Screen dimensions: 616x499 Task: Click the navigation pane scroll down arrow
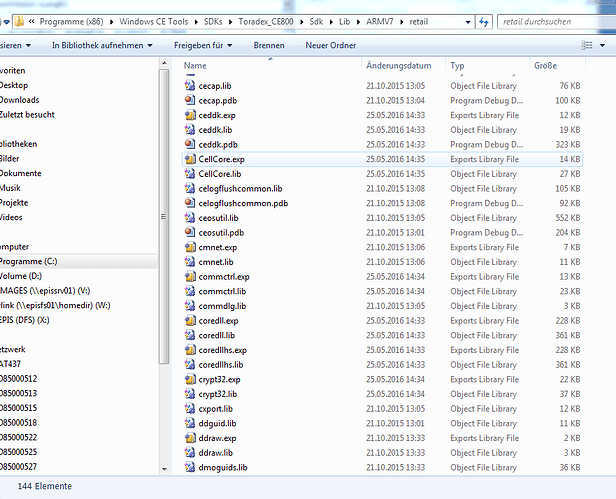164,469
